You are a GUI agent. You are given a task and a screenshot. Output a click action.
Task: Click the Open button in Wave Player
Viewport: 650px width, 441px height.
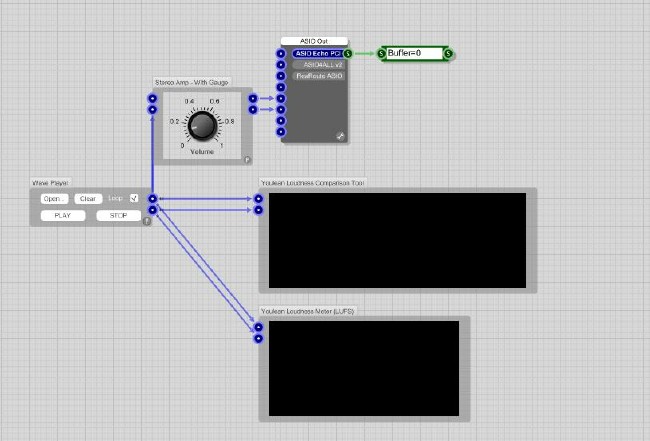click(x=53, y=199)
